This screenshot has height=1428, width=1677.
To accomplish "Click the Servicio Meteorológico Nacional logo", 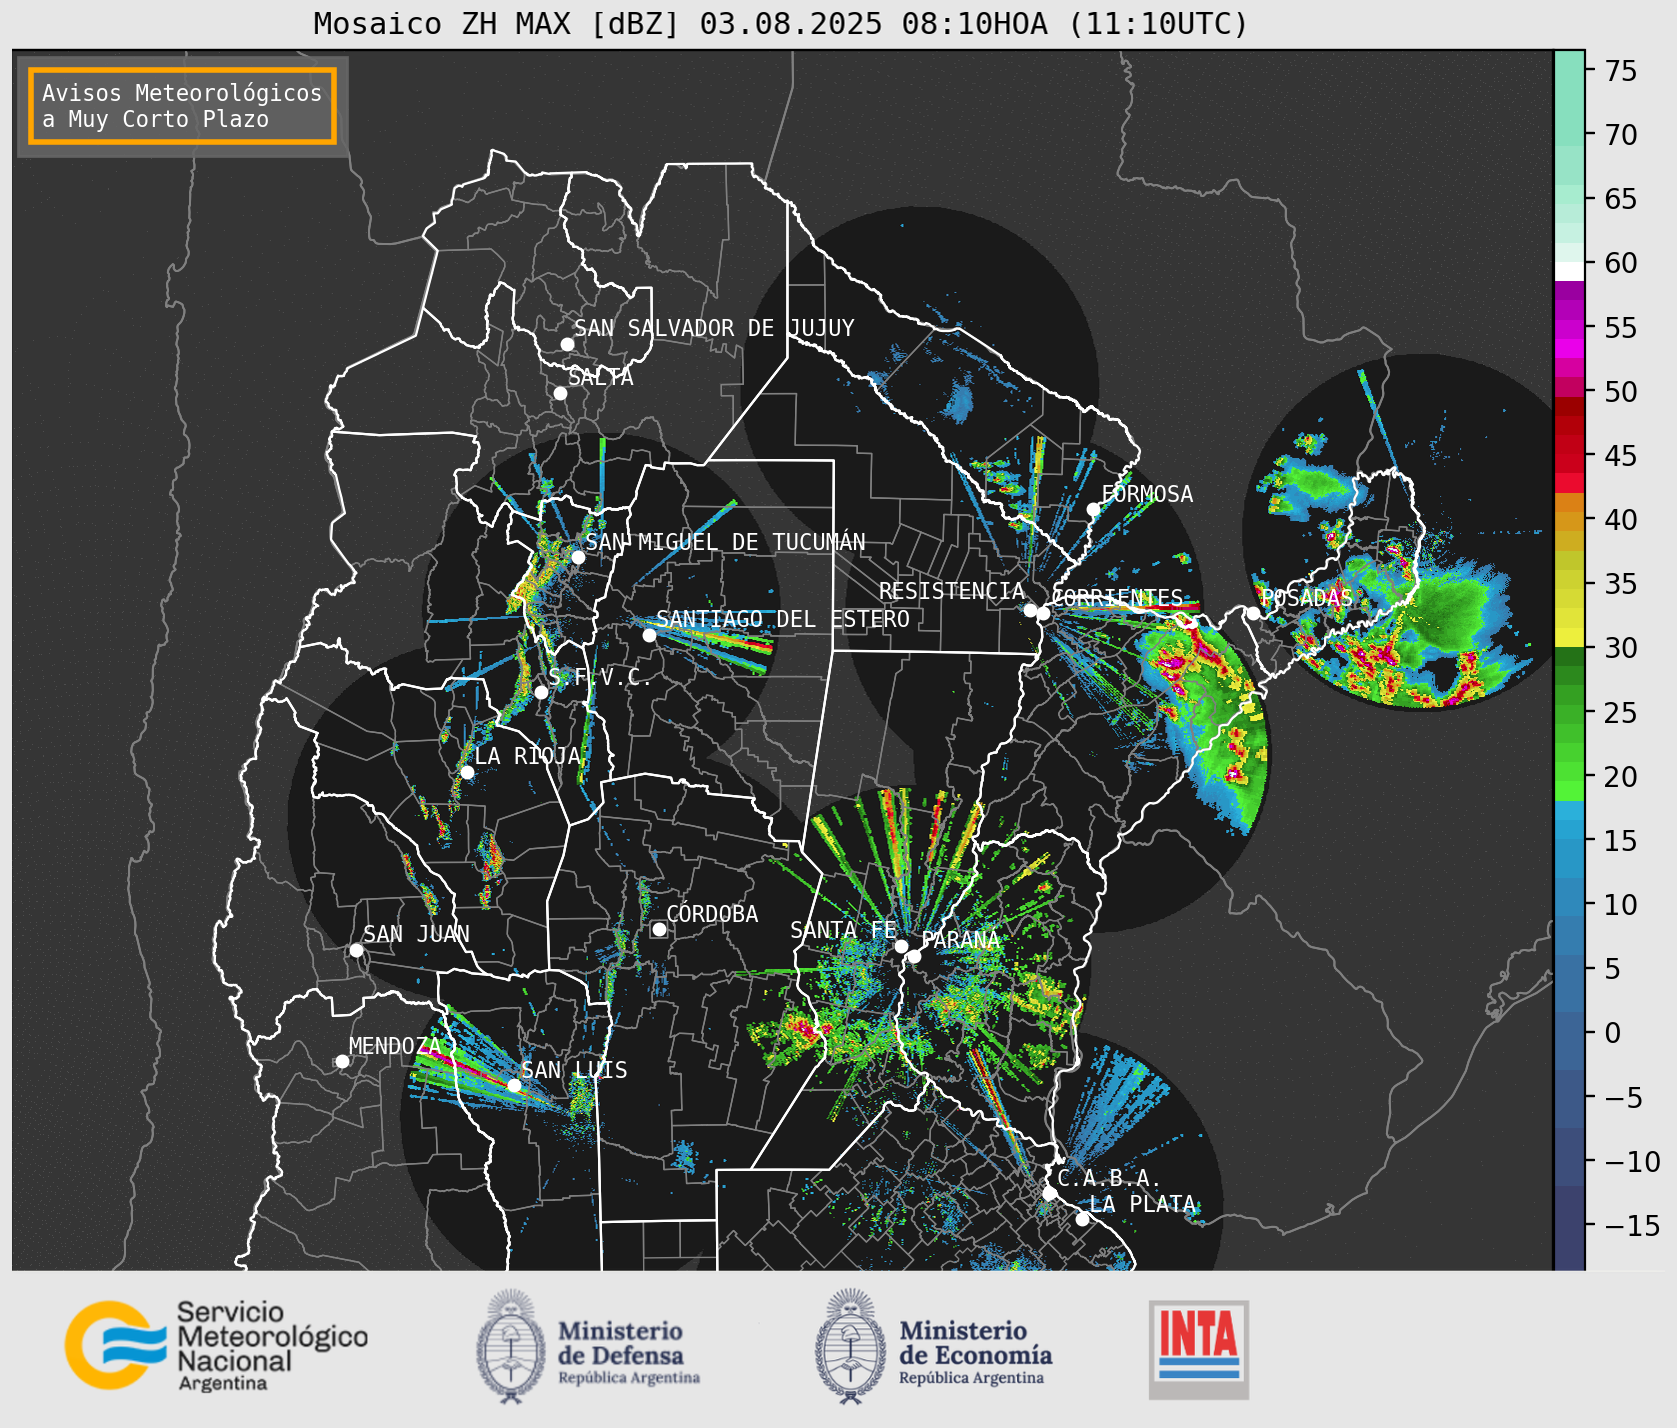I will [x=216, y=1345].
